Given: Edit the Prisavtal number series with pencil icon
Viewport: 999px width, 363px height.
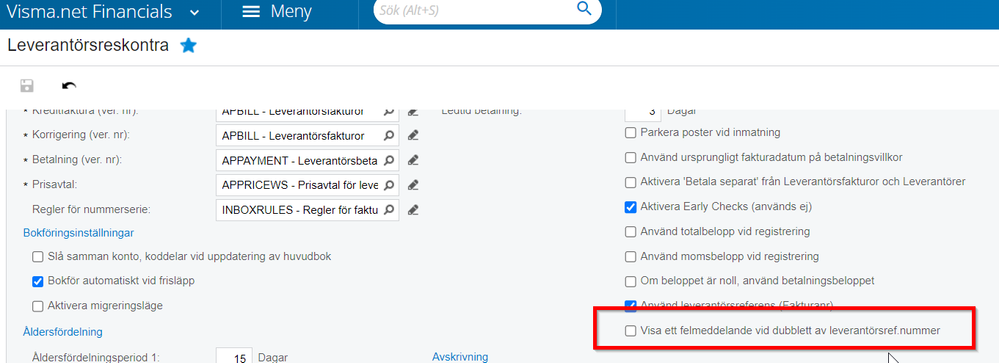Looking at the screenshot, I should (413, 185).
